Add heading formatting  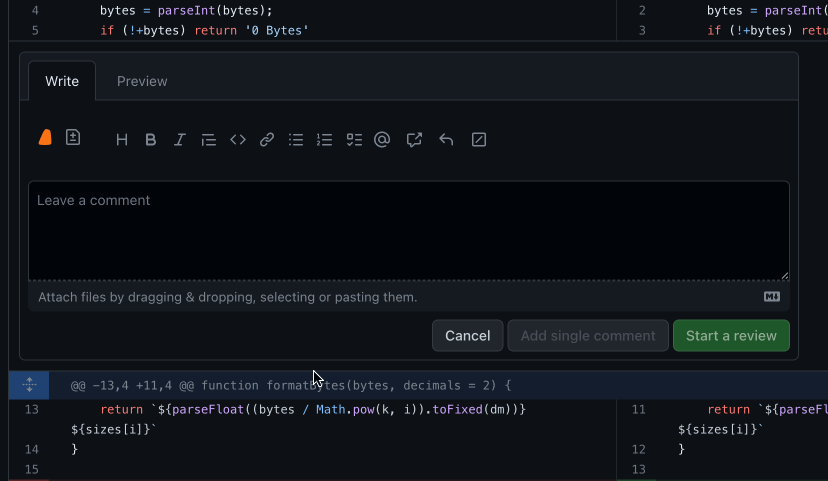click(x=122, y=140)
